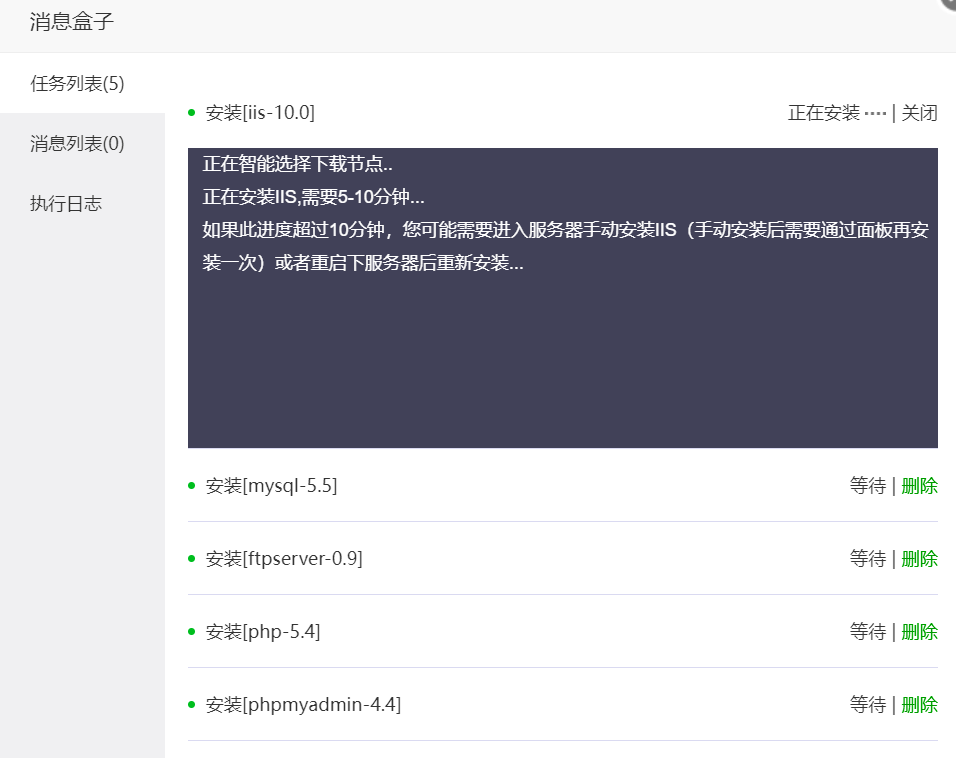956x758 pixels.
Task: Click log line starting with 如果此进度超过10分钟
Action: tap(566, 246)
